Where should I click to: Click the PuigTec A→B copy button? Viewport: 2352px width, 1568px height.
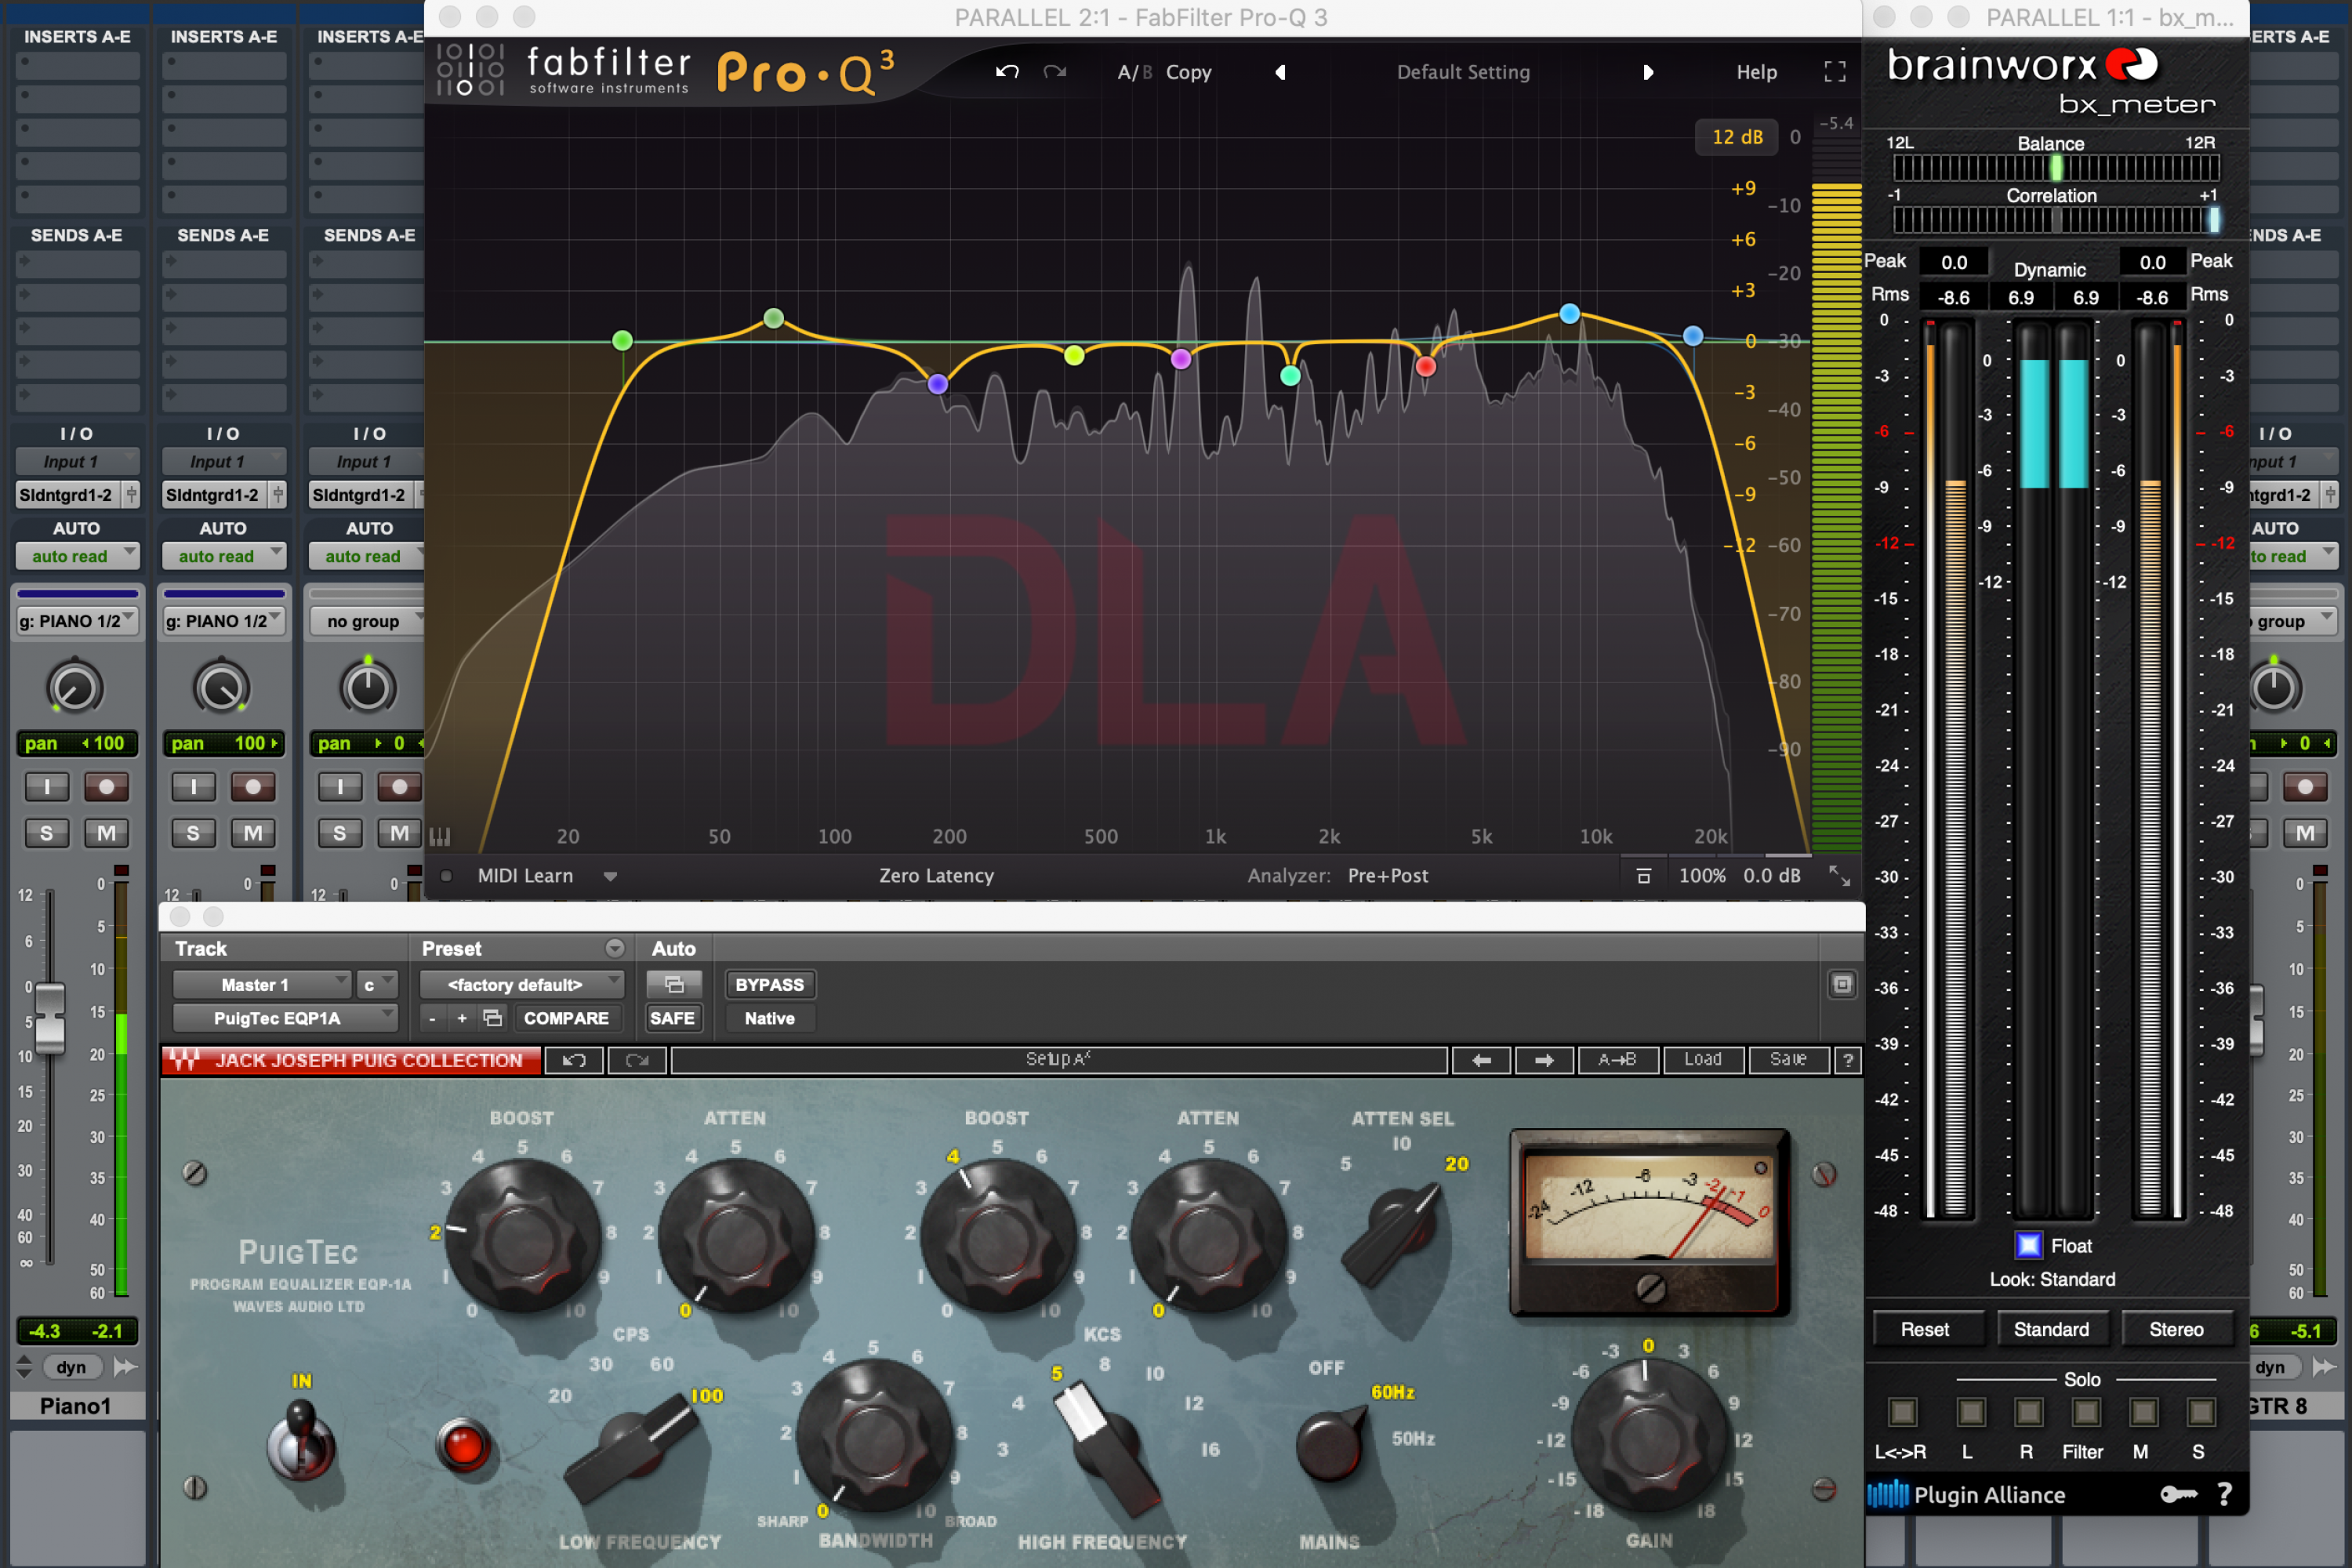(x=1618, y=1060)
